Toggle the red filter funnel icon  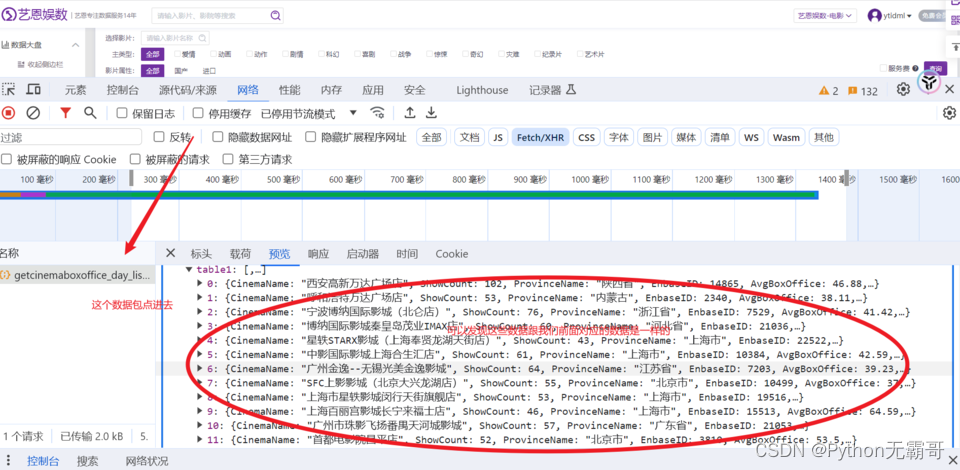(66, 113)
